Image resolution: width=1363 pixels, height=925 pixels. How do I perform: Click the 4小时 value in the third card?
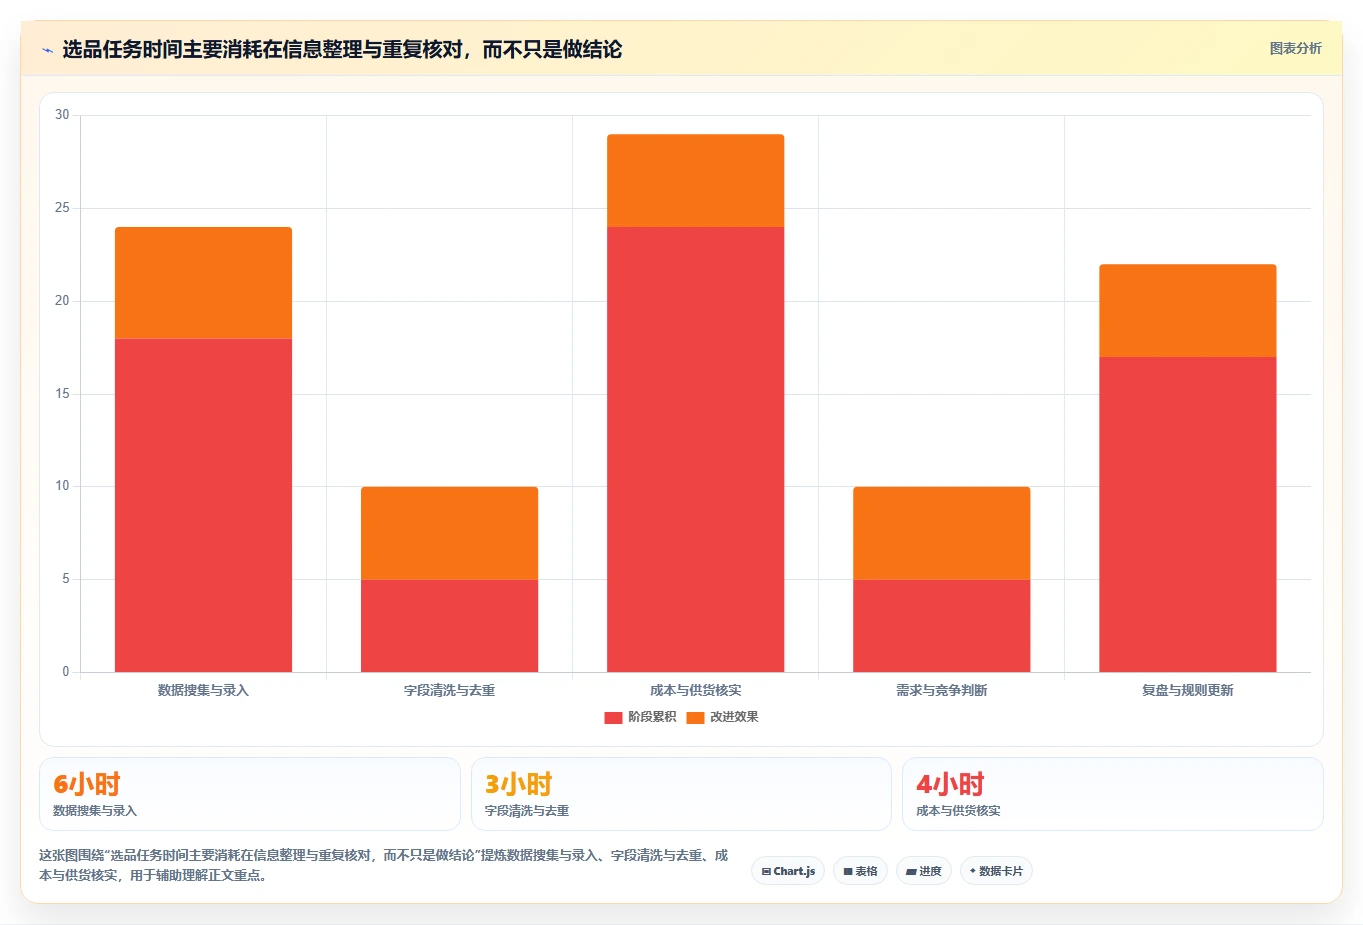tap(950, 784)
